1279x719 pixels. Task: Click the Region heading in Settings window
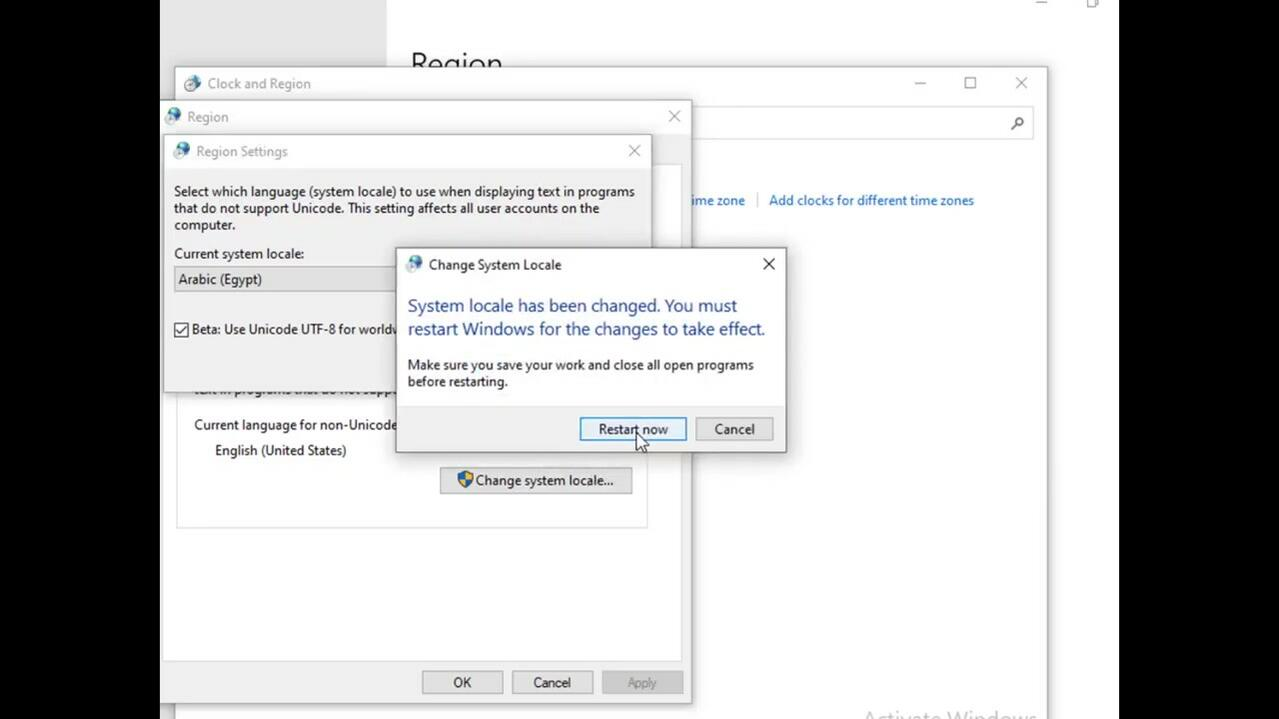click(457, 60)
